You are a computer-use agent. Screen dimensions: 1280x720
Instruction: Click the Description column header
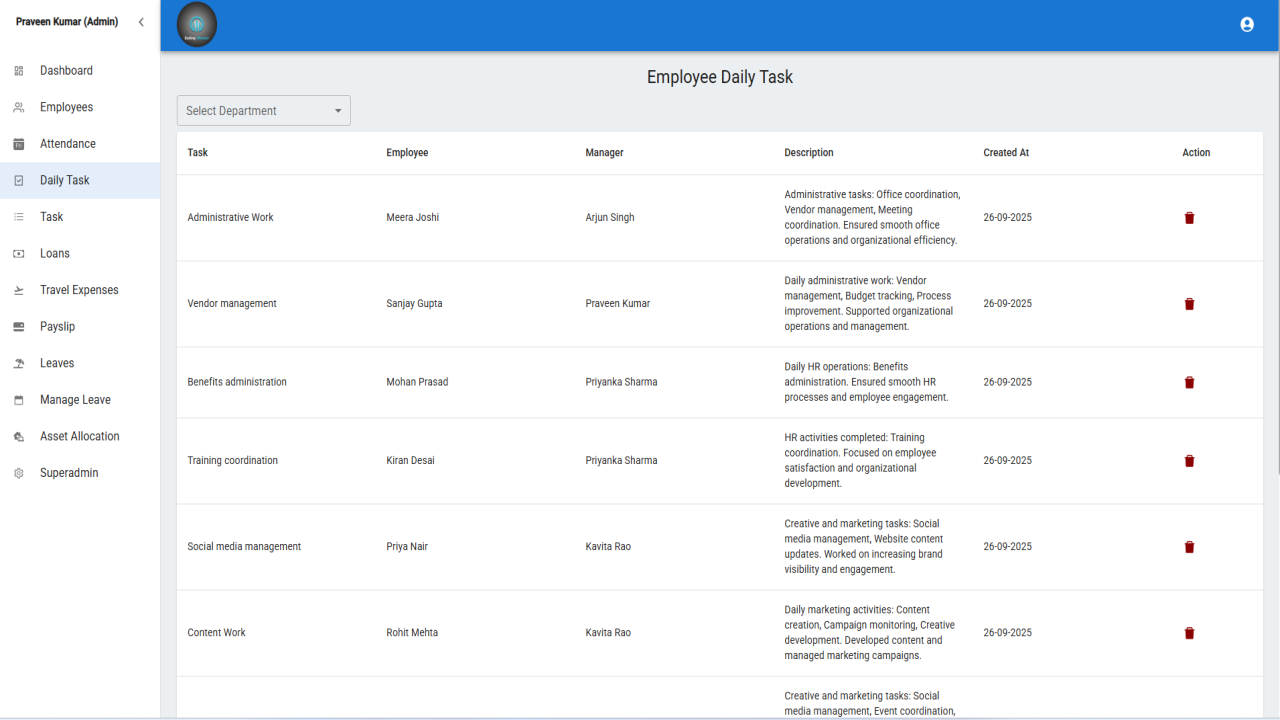point(809,153)
